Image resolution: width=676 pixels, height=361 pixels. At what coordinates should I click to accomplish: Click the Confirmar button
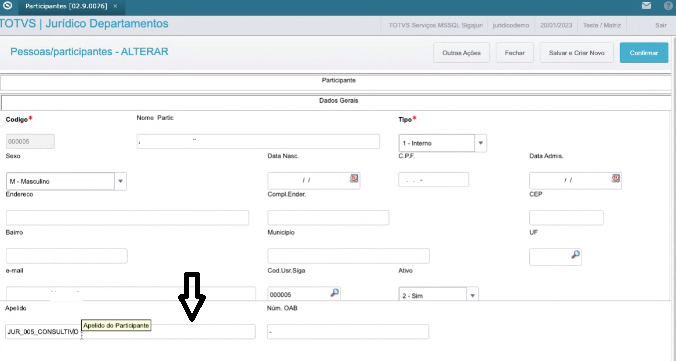pos(644,53)
